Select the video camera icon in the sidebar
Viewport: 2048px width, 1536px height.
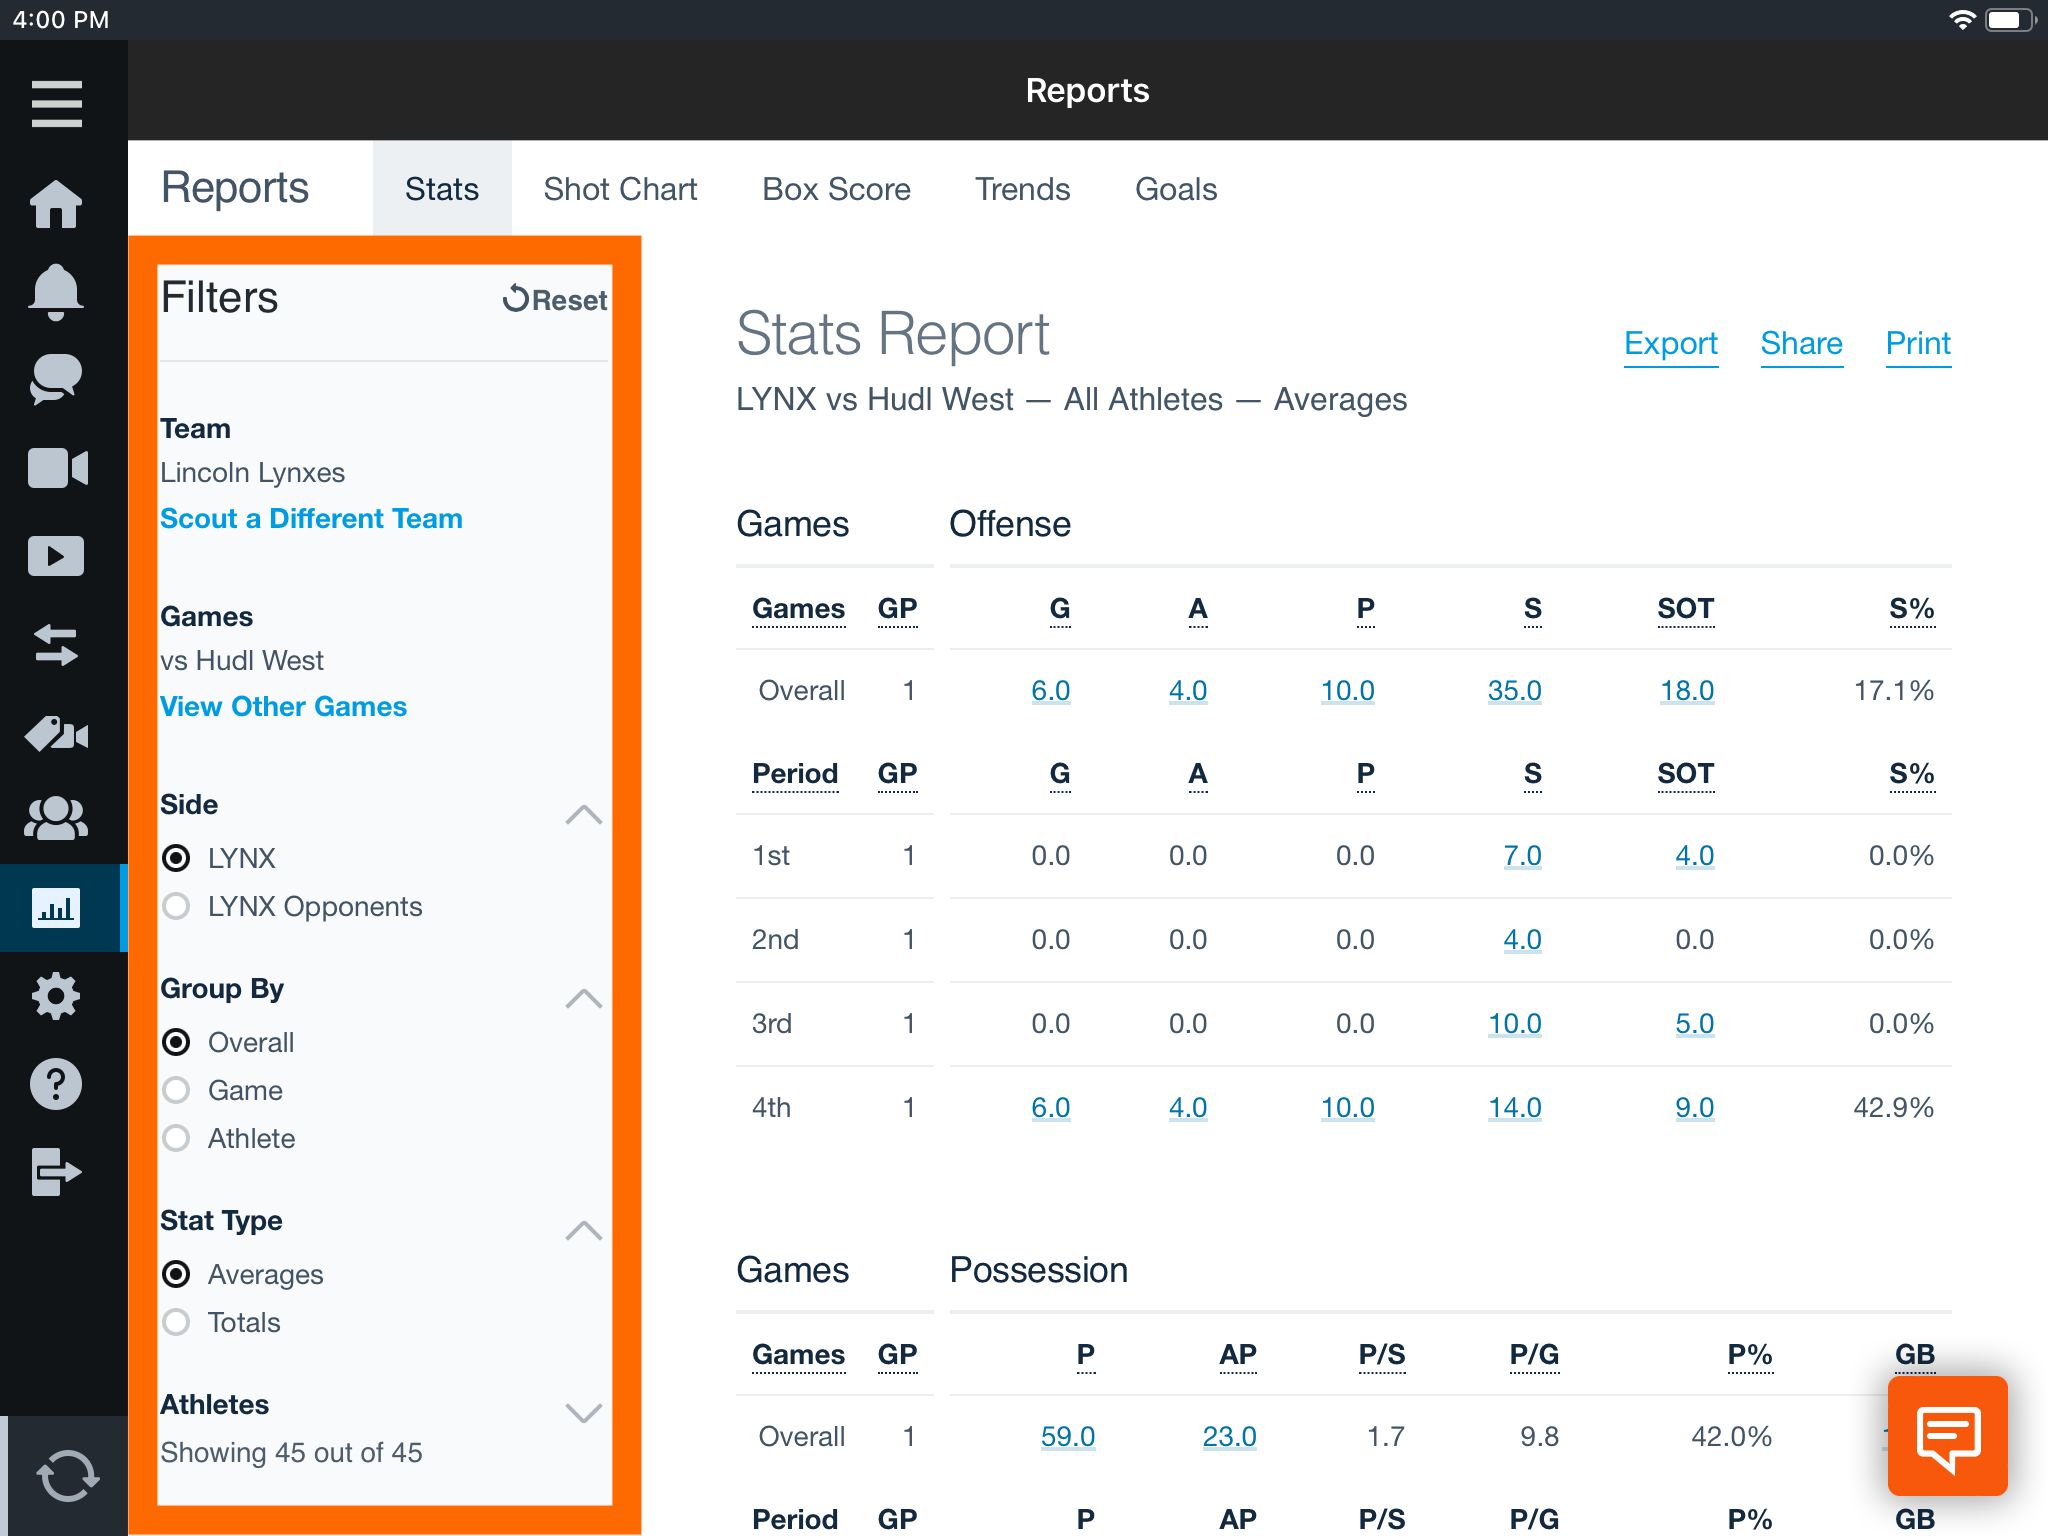(x=57, y=467)
